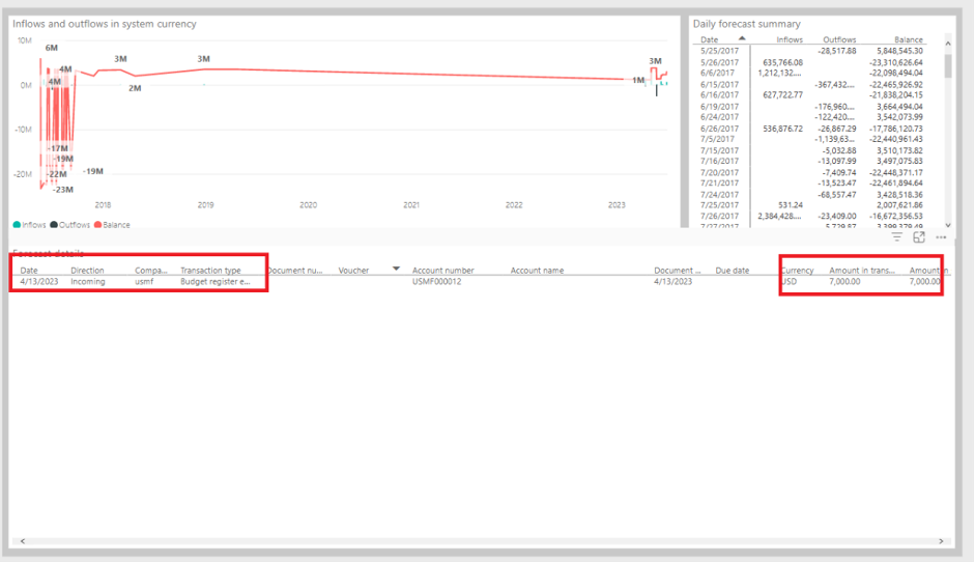This screenshot has width=977, height=564.
Task: Sort by Balance header in Daily forecast summary
Action: point(908,39)
